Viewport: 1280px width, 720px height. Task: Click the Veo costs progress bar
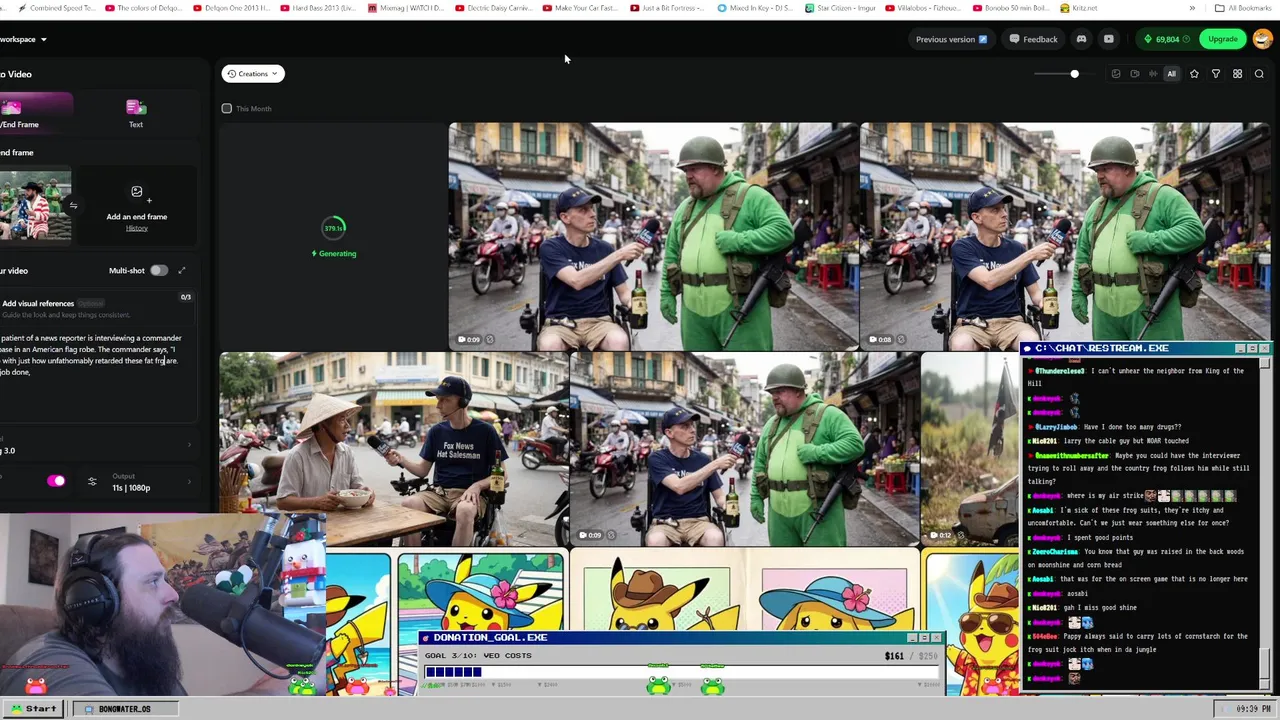pos(680,672)
